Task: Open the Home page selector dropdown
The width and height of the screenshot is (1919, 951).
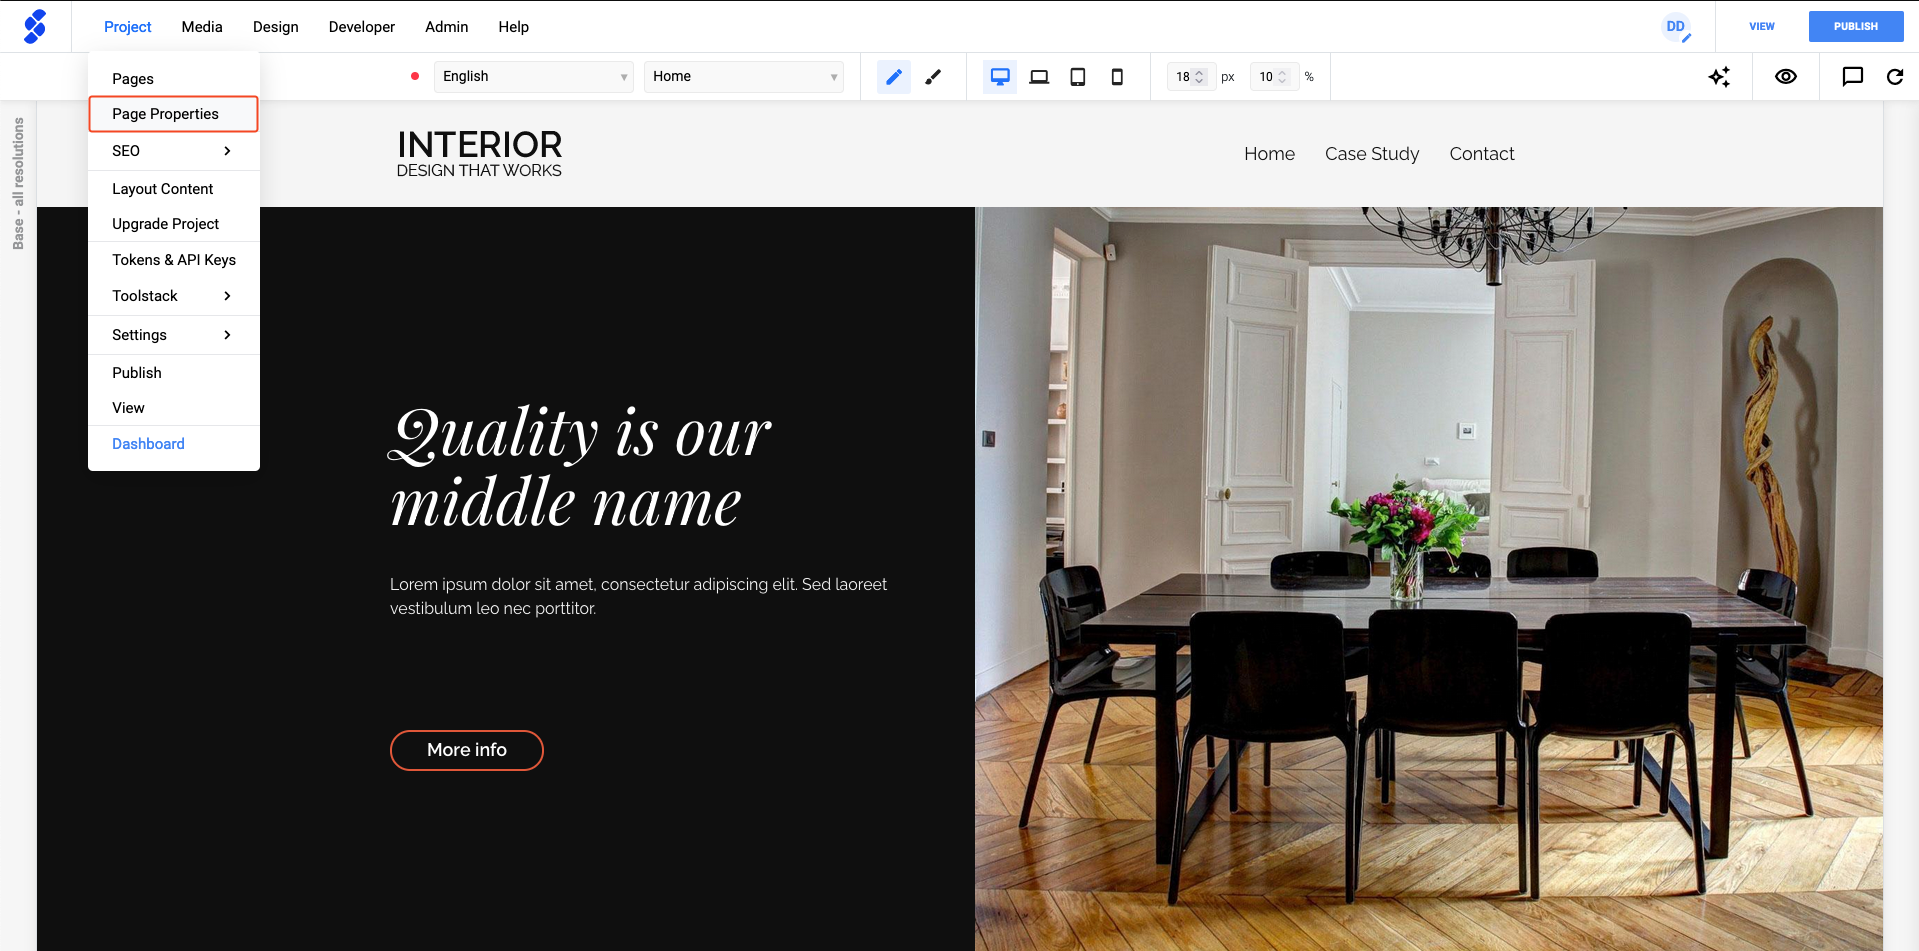Action: (744, 76)
